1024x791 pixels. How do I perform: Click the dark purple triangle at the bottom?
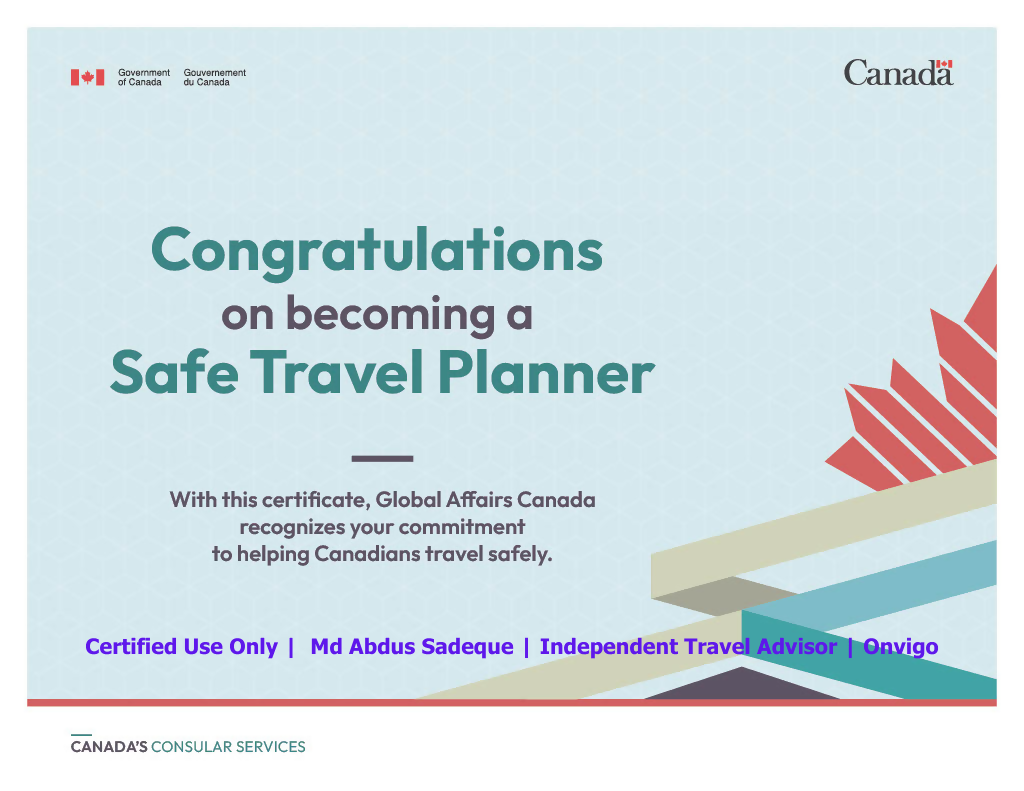(x=740, y=687)
